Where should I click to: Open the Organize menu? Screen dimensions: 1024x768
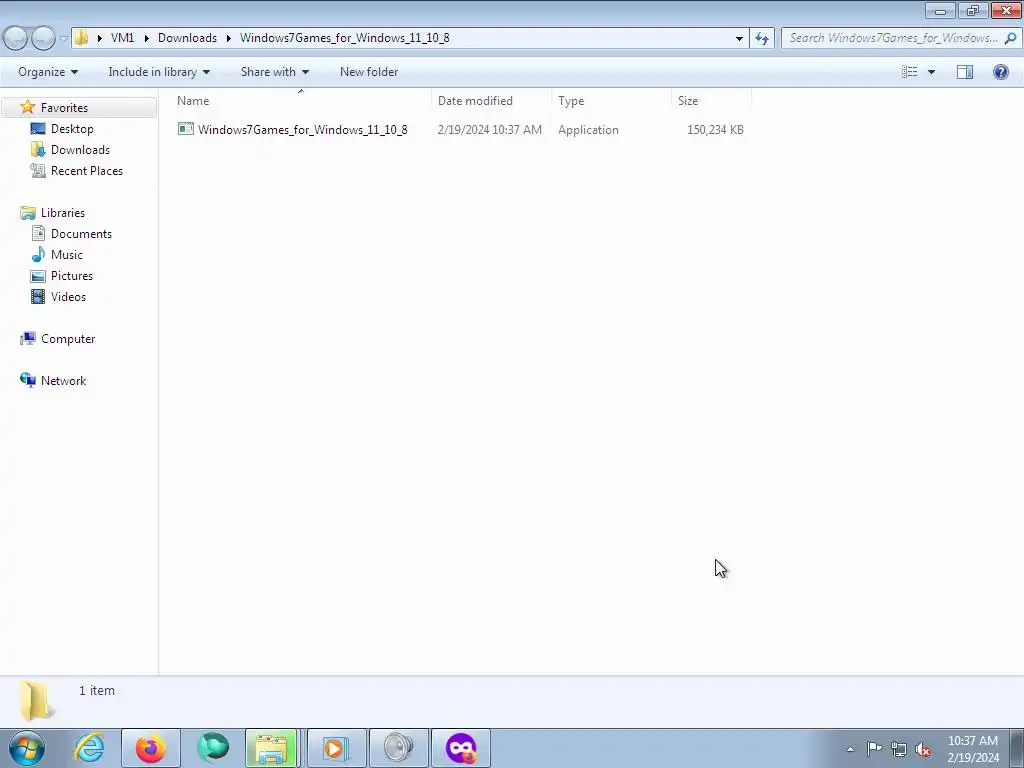[48, 72]
